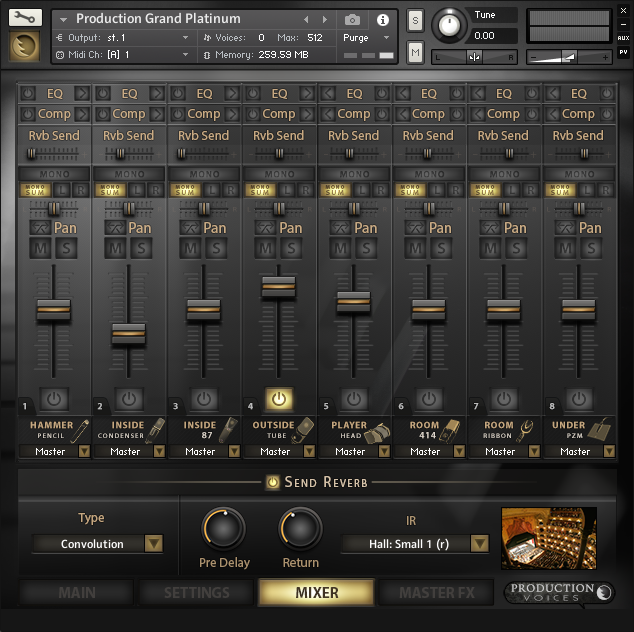Click Rvb Send slider on channel 1
The image size is (634, 632).
point(32,154)
